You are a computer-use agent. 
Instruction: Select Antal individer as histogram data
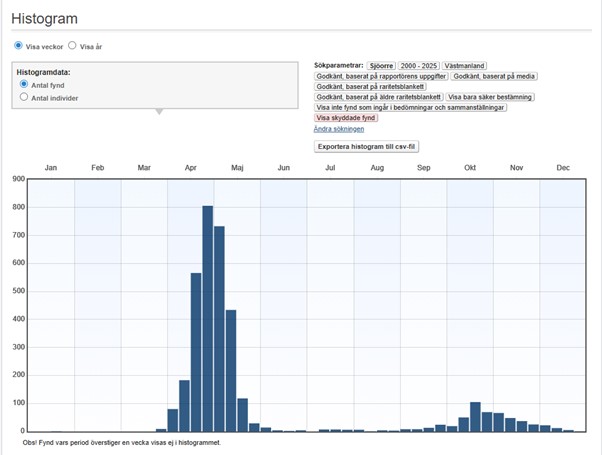pos(25,97)
